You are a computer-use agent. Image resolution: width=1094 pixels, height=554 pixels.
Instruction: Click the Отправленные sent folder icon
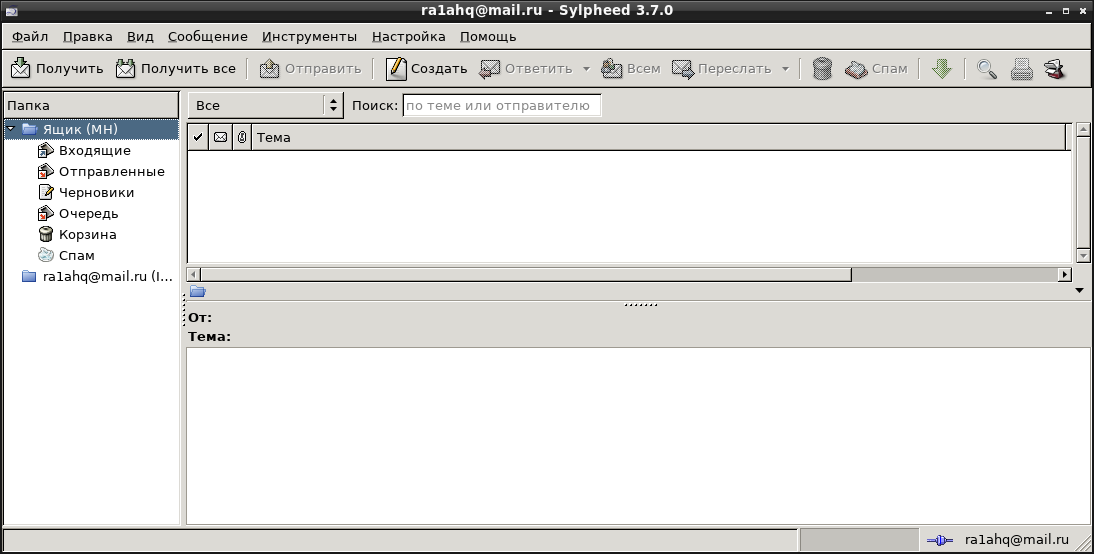click(x=45, y=172)
